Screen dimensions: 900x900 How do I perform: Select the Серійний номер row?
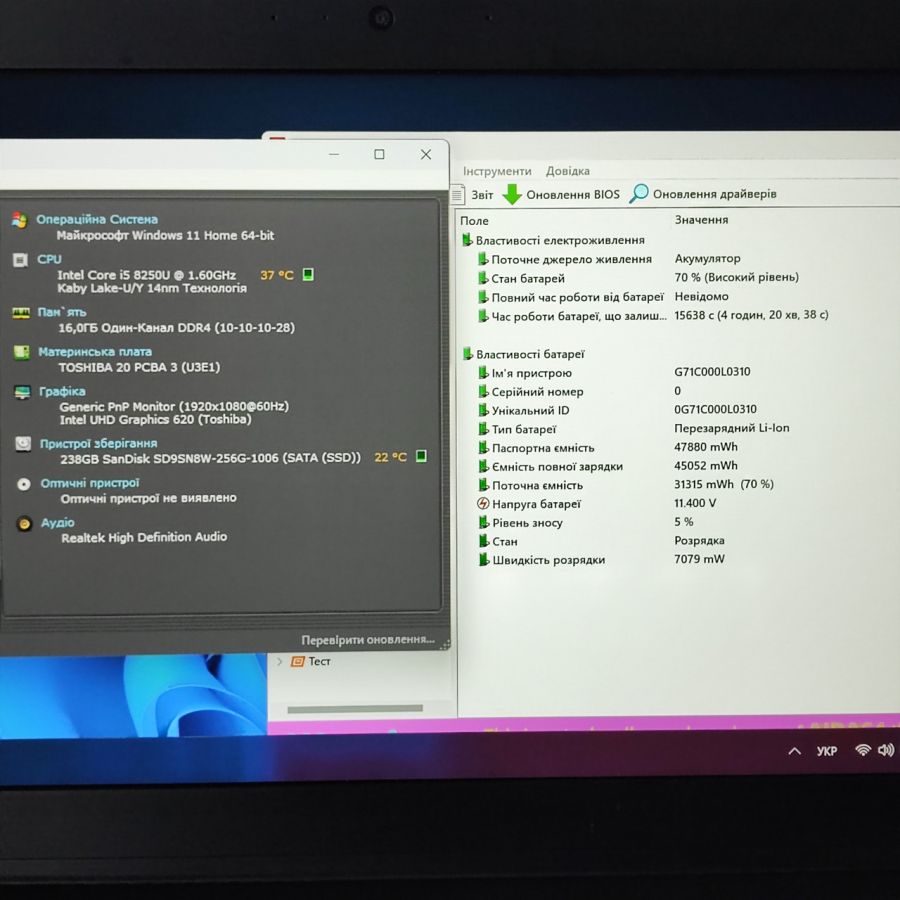point(580,391)
